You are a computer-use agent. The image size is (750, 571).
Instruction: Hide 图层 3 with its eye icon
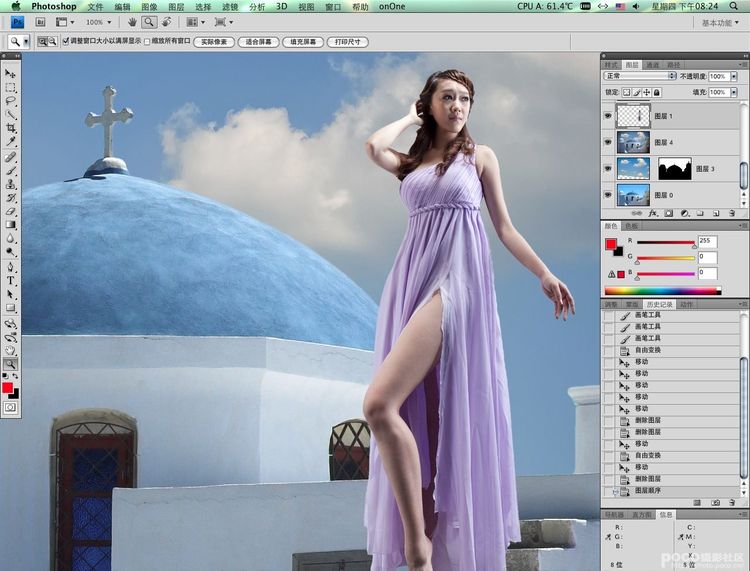click(x=607, y=169)
